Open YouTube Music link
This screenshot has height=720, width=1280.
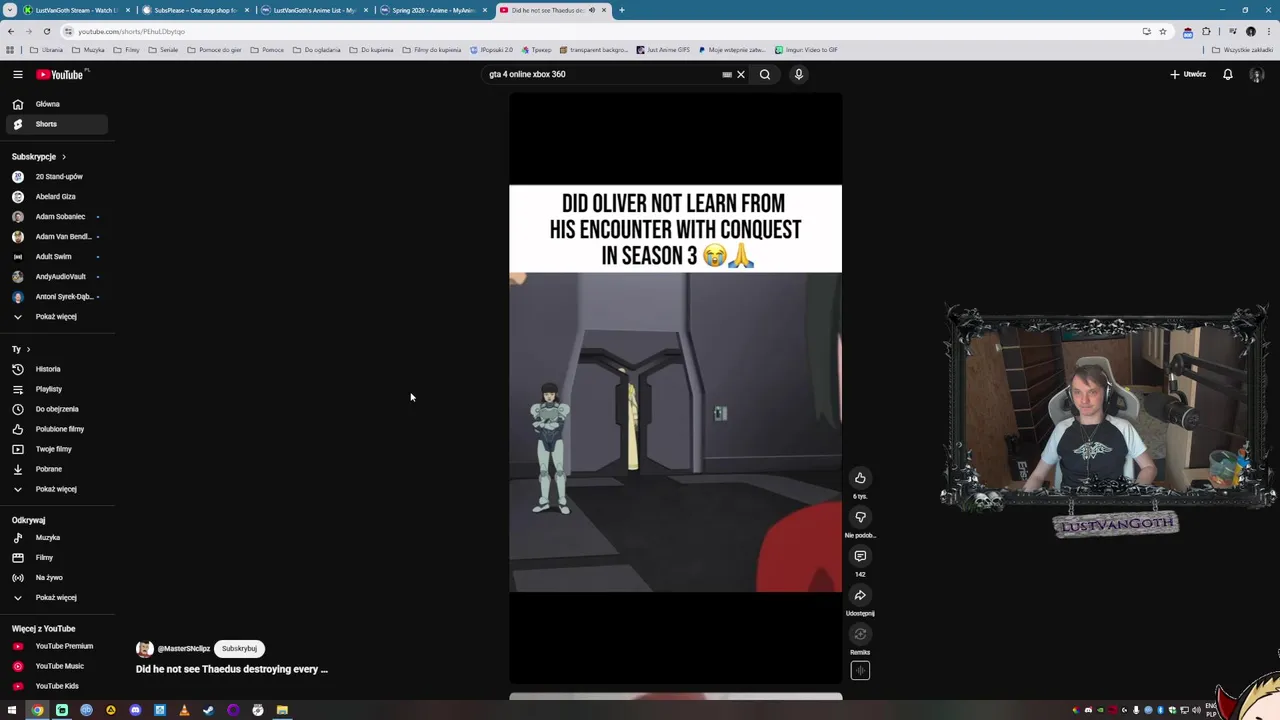[56, 666]
